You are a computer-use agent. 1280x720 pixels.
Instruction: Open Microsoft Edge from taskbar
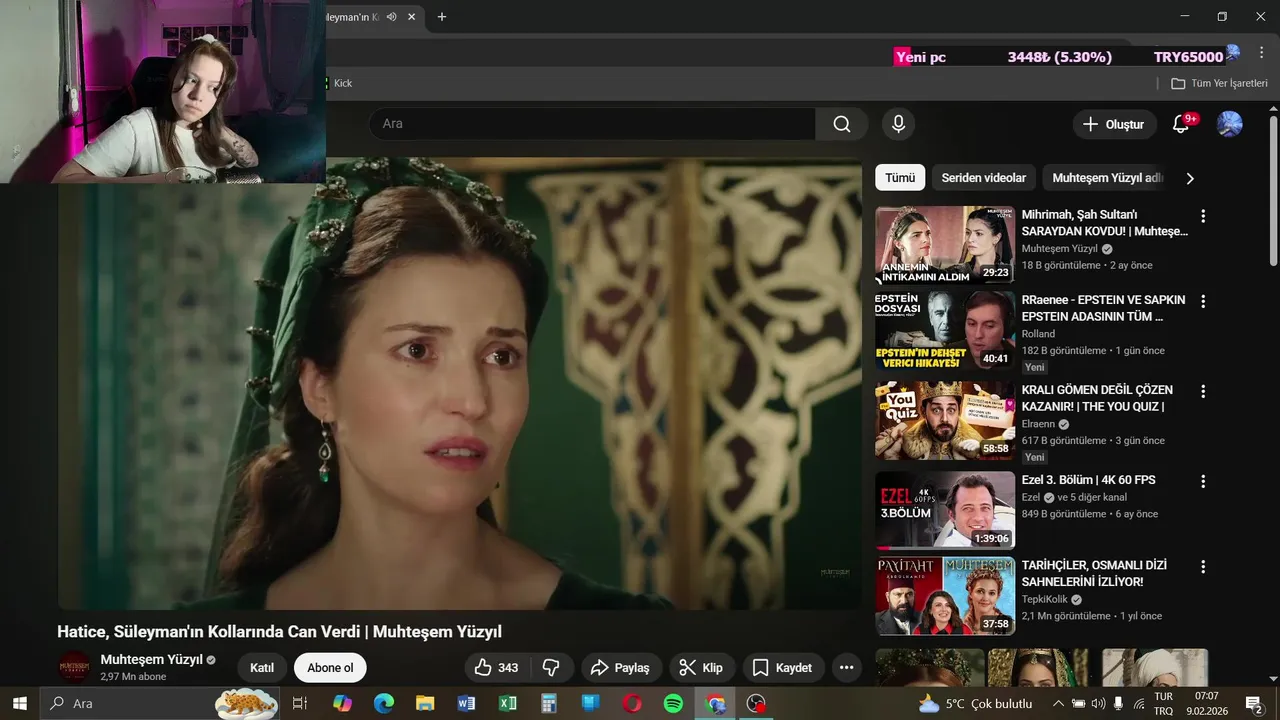coord(384,703)
